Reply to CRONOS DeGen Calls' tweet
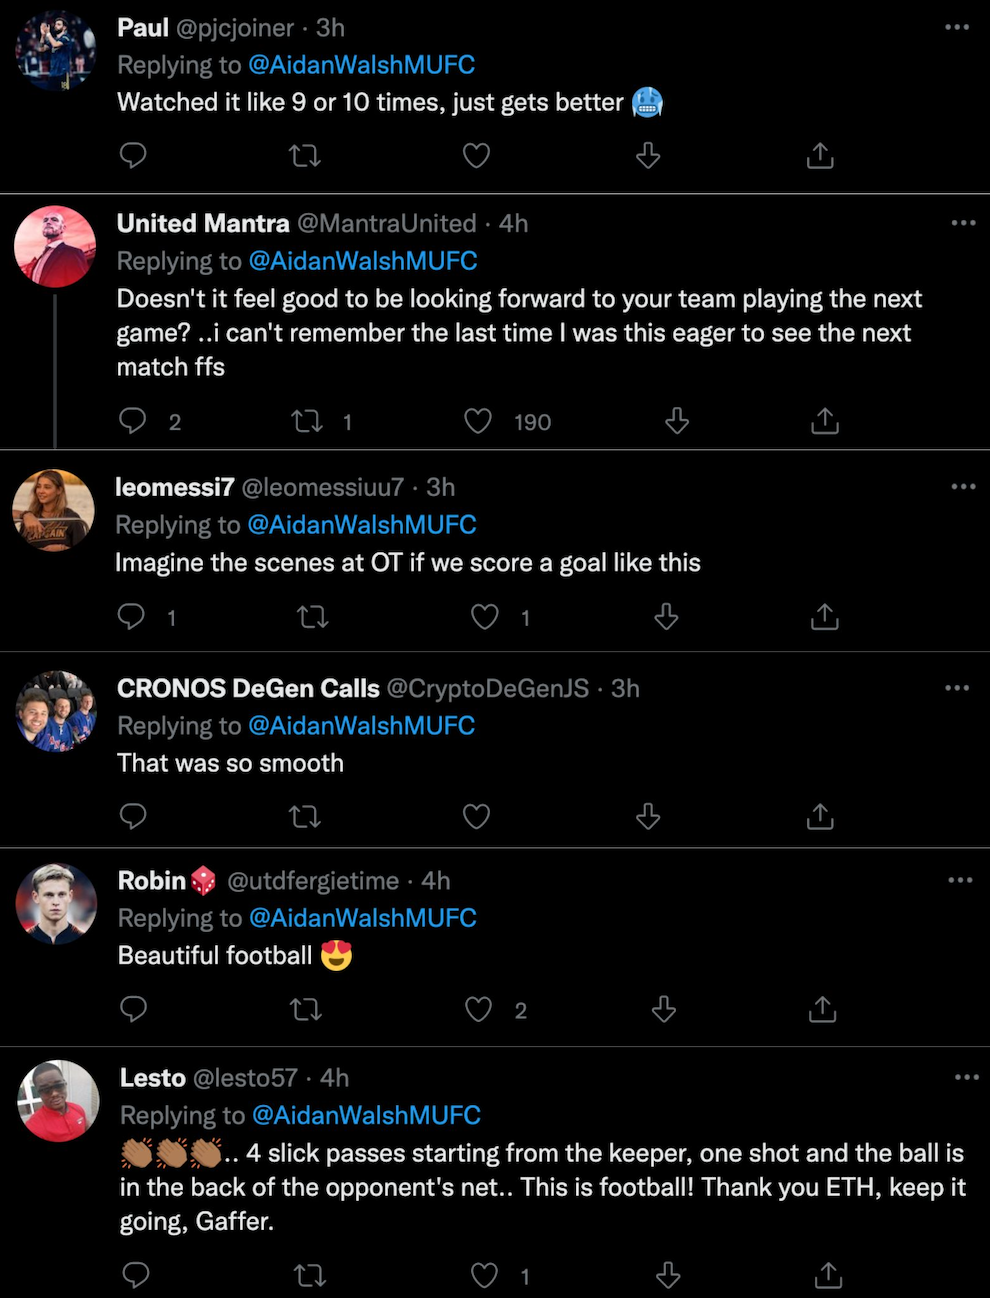This screenshot has height=1298, width=990. [x=133, y=816]
